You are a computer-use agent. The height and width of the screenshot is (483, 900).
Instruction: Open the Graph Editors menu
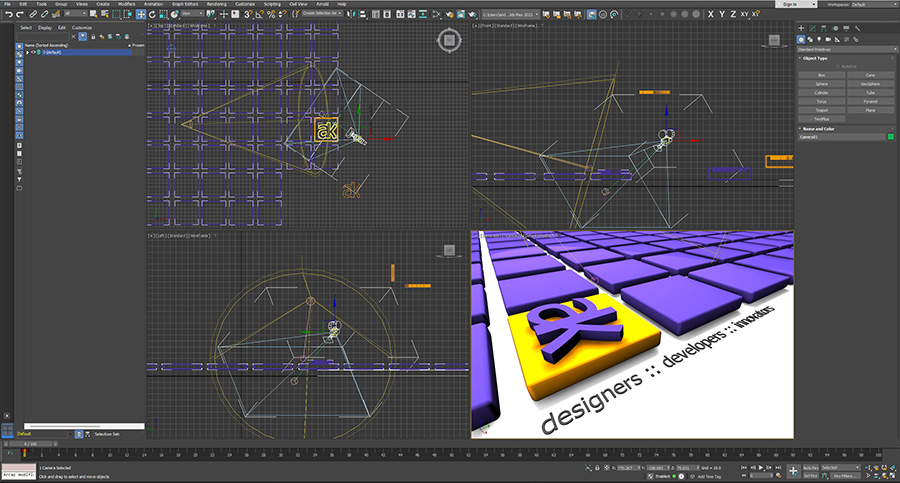click(185, 4)
